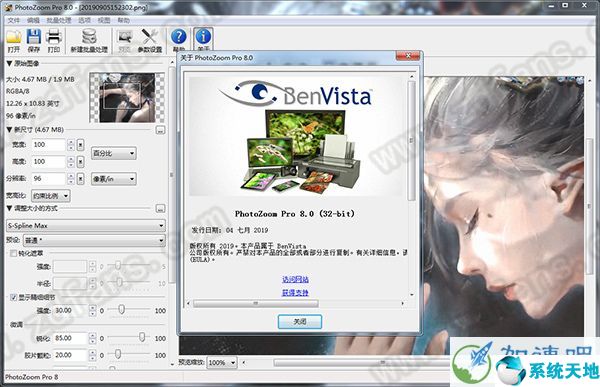Open the S-Spline Max method dropdown
The width and height of the screenshot is (600, 387).
pos(86,225)
